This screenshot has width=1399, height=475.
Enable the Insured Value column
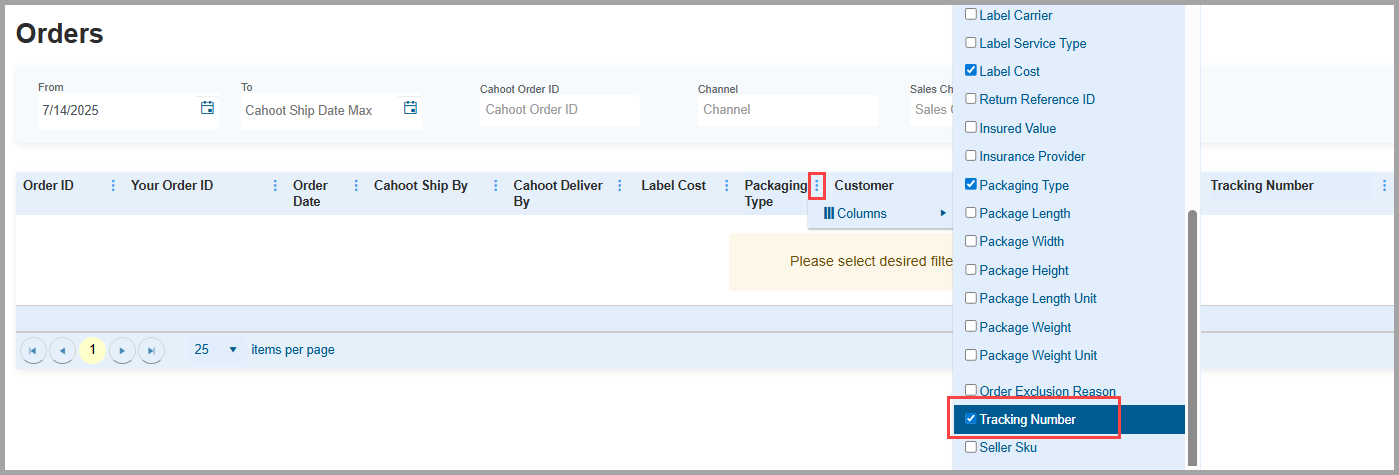click(970, 128)
